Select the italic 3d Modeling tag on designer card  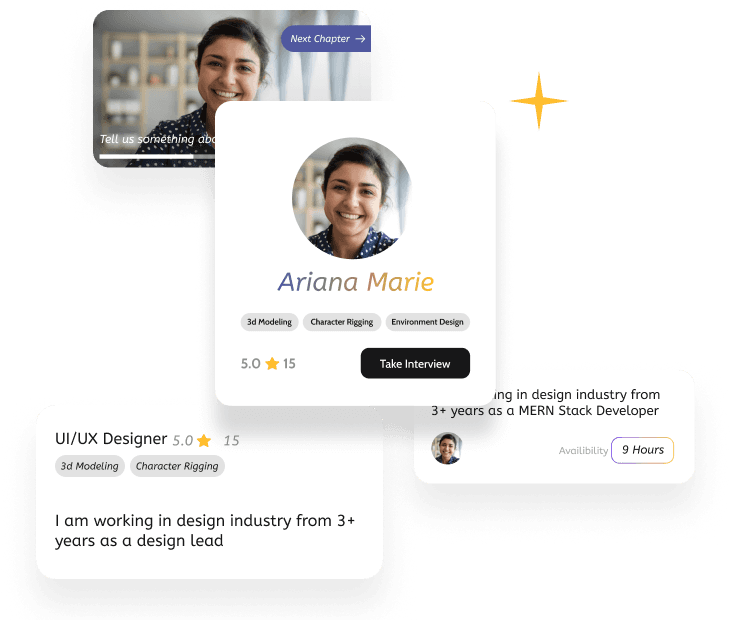(90, 466)
